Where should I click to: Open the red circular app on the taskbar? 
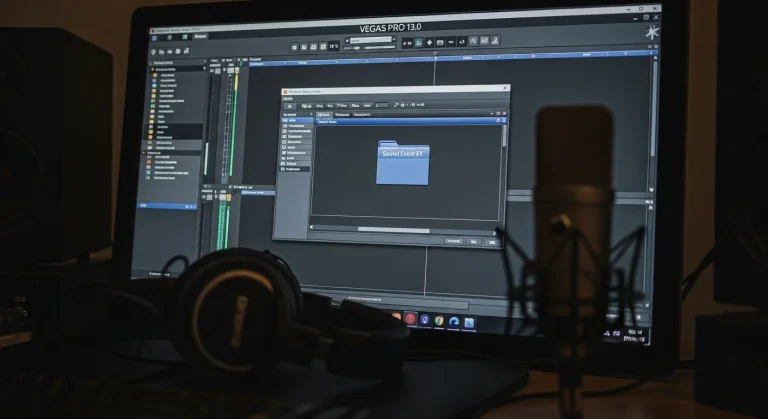click(x=410, y=320)
